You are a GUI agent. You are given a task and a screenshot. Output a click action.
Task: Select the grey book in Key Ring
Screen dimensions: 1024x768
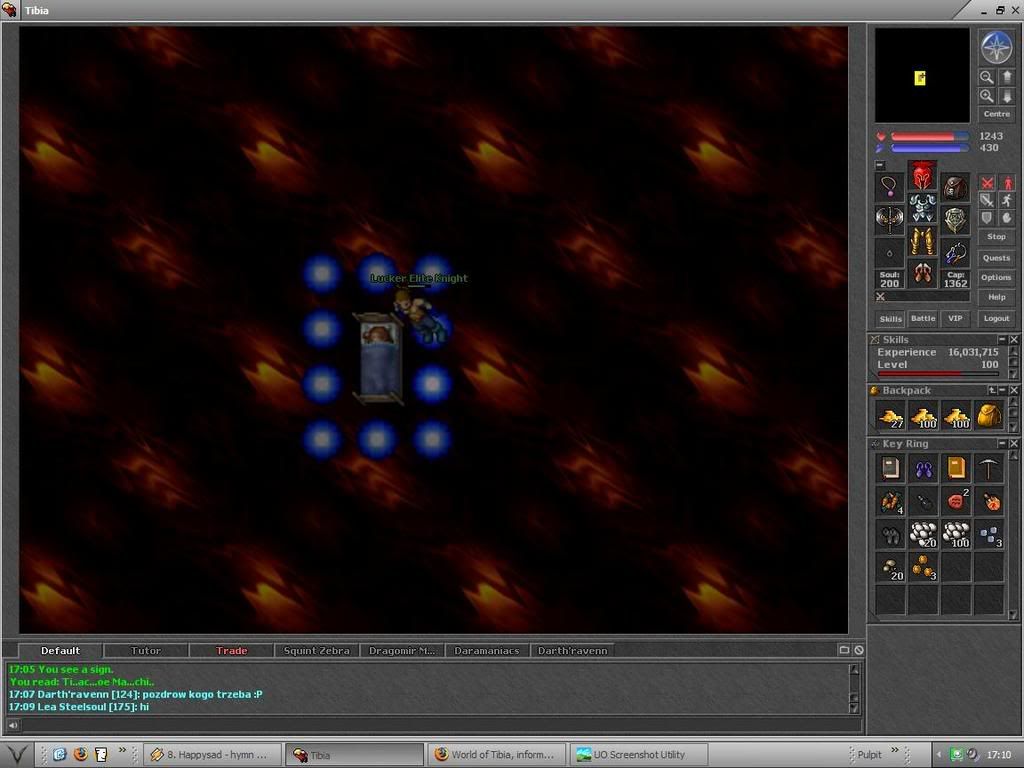(x=891, y=468)
